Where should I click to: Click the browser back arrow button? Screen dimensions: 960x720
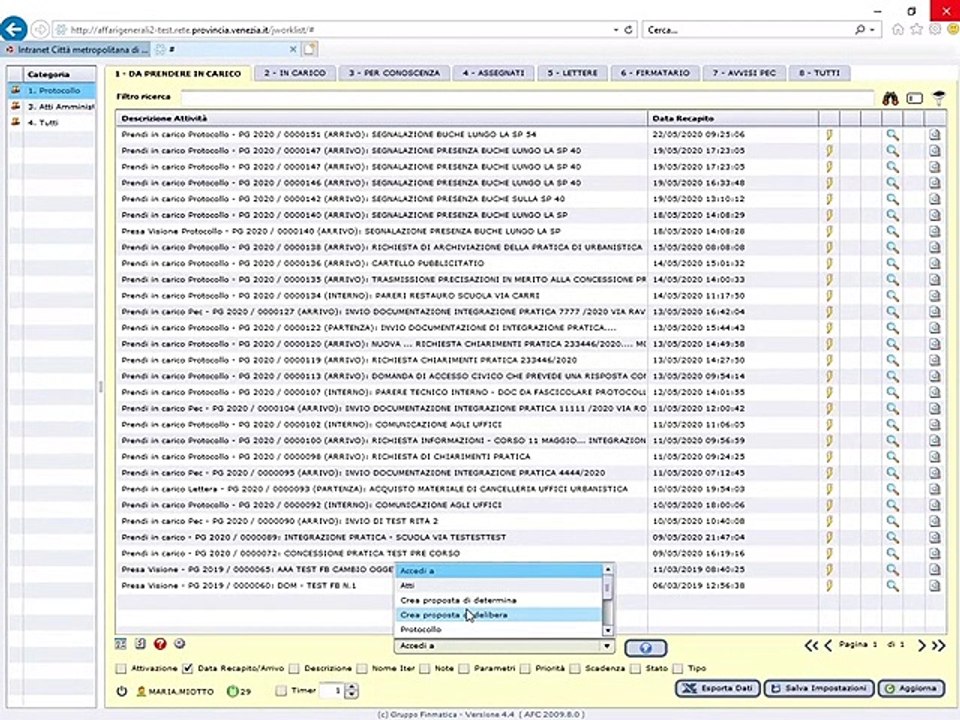click(x=13, y=29)
